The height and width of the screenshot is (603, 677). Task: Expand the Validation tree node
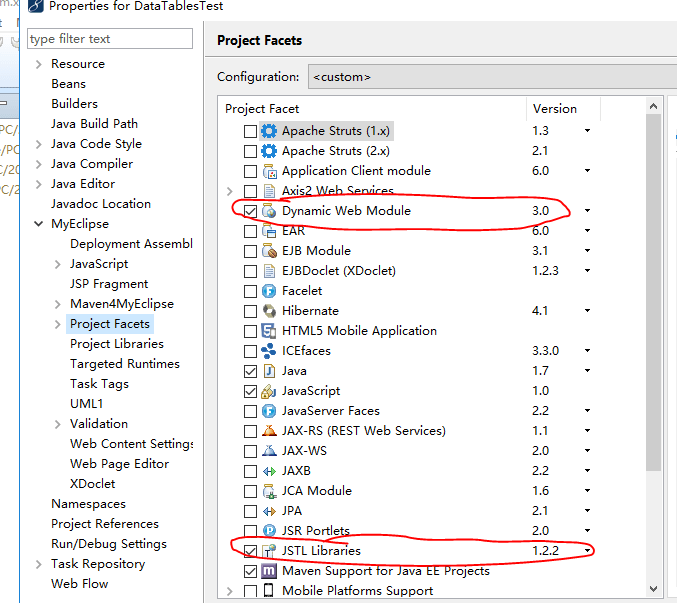(57, 424)
